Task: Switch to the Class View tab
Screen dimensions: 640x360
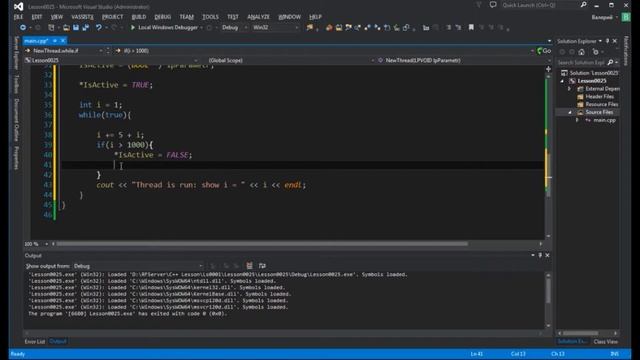Action: [x=605, y=341]
